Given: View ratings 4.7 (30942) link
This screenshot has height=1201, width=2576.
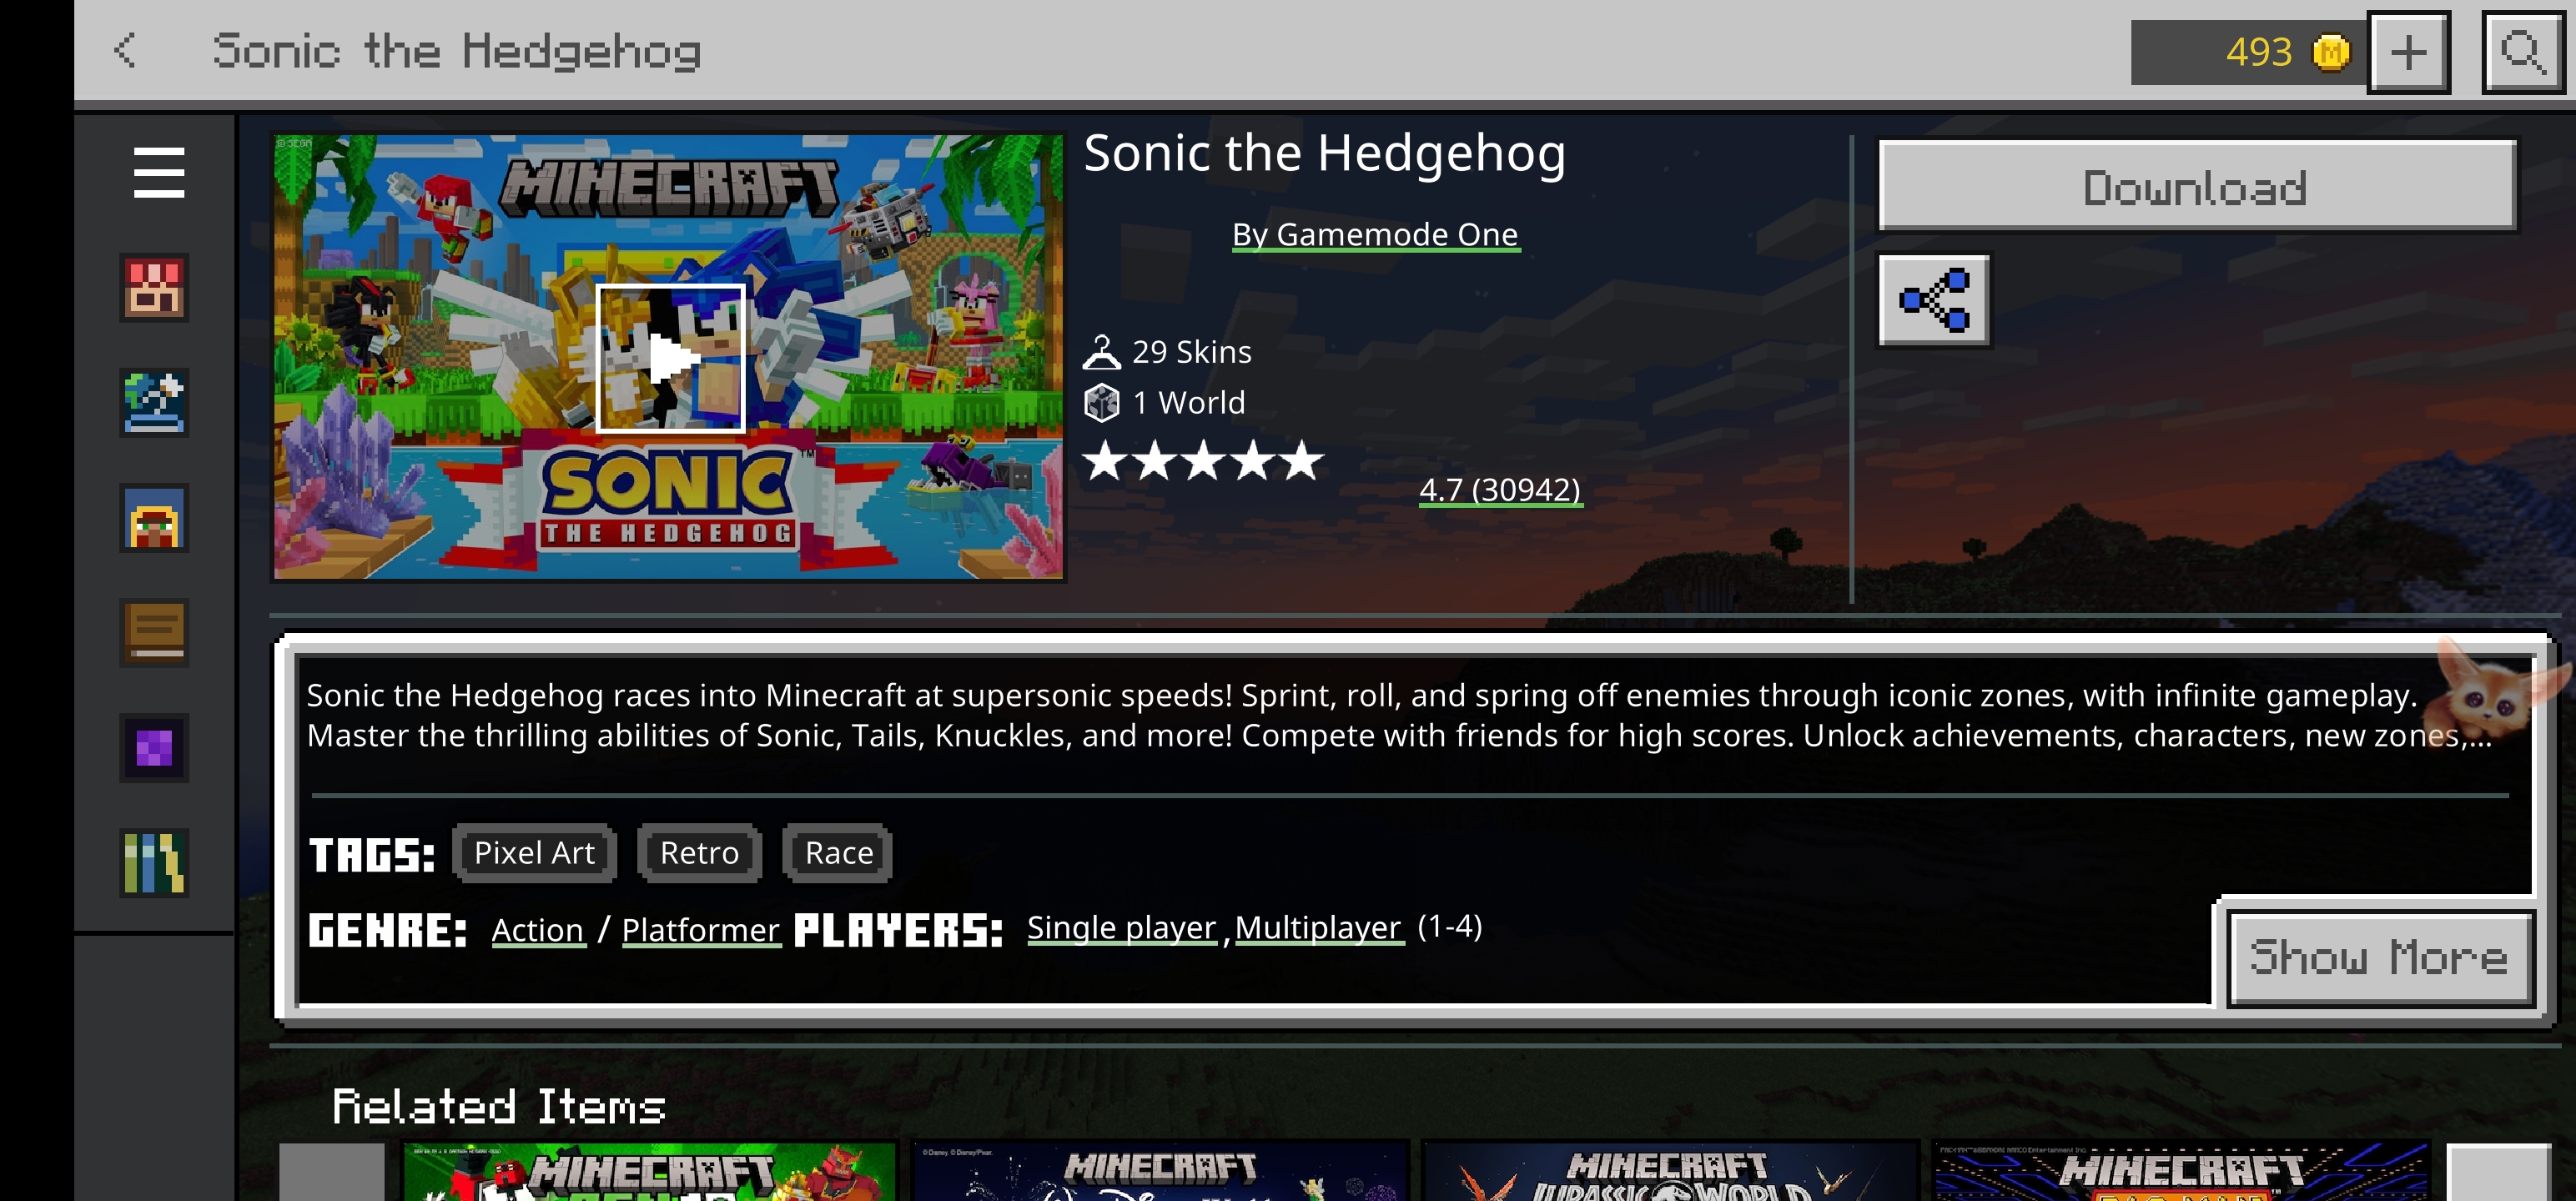Looking at the screenshot, I should (1500, 490).
